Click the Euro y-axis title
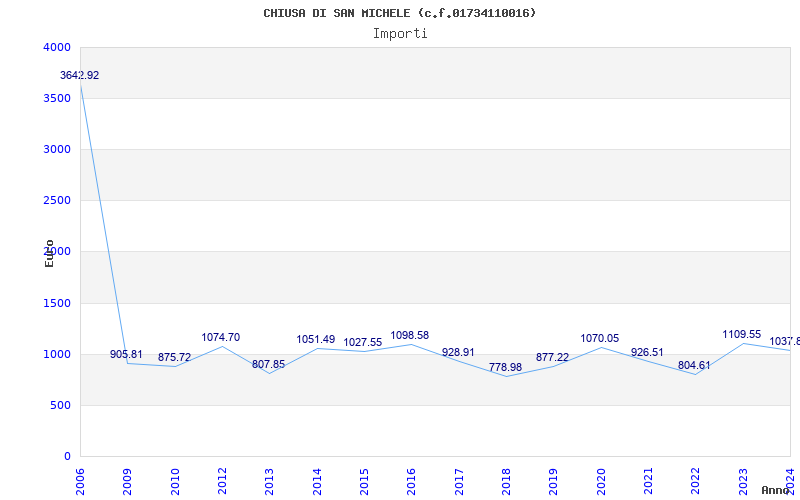The height and width of the screenshot is (500, 800). pyautogui.click(x=49, y=254)
